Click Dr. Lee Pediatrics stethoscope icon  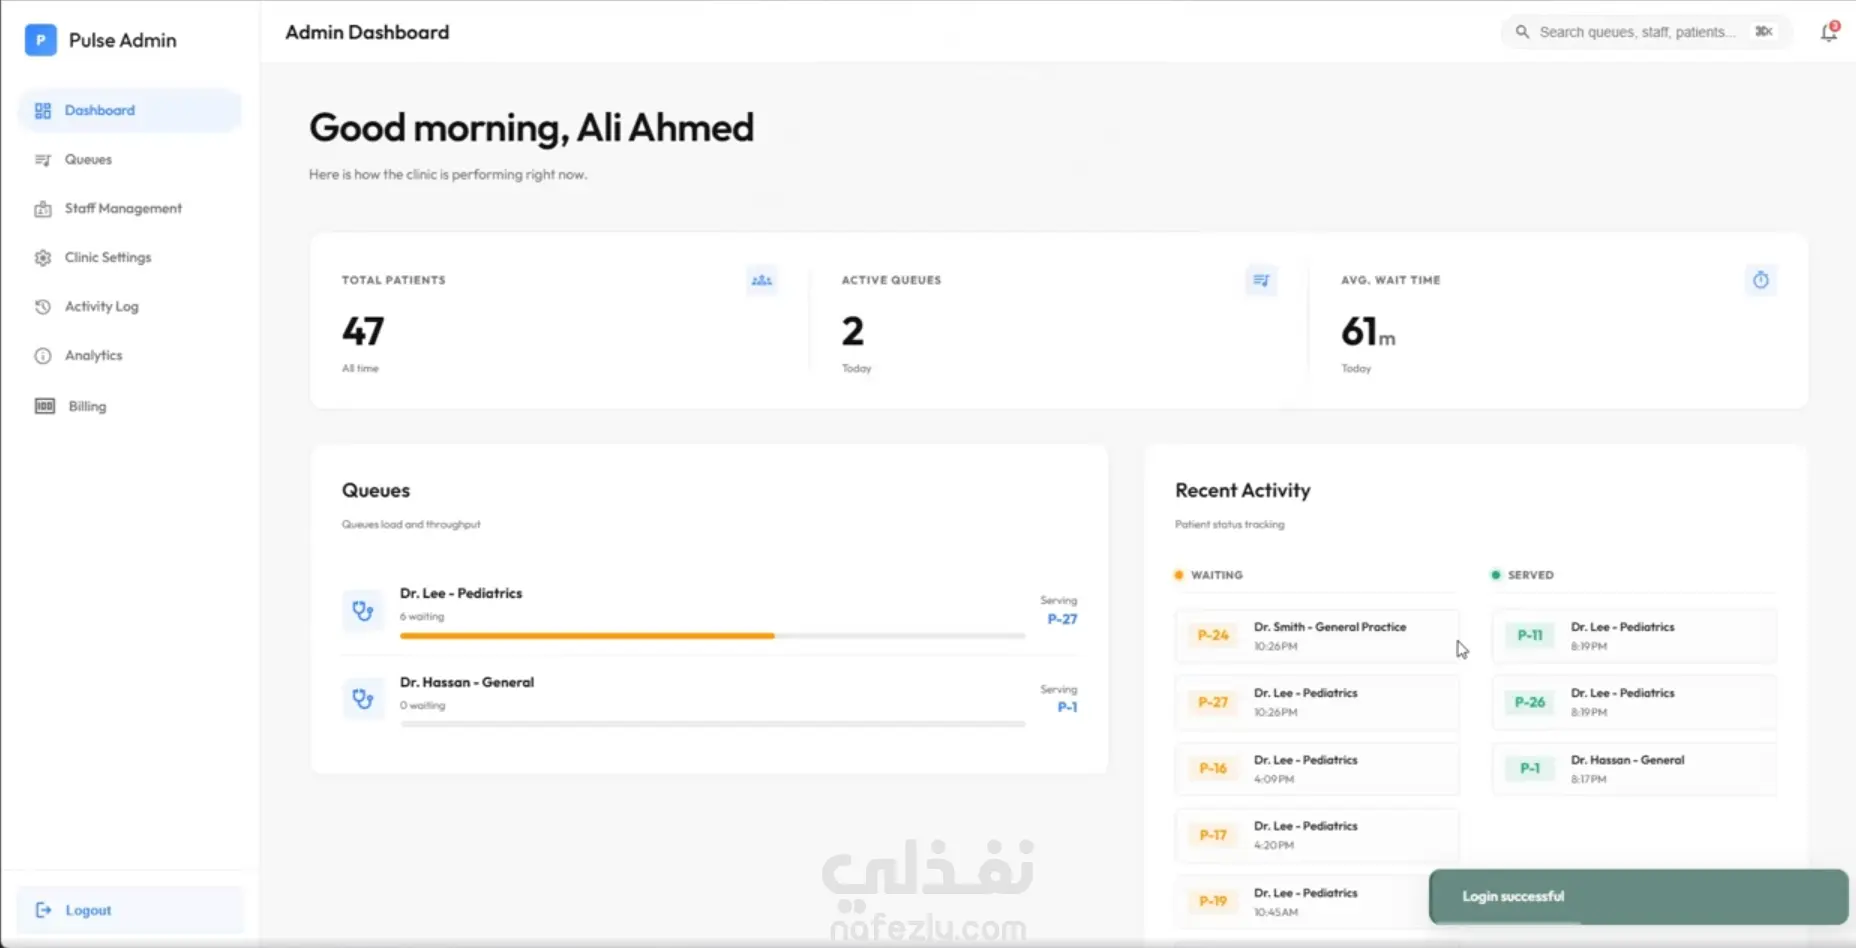(x=363, y=610)
